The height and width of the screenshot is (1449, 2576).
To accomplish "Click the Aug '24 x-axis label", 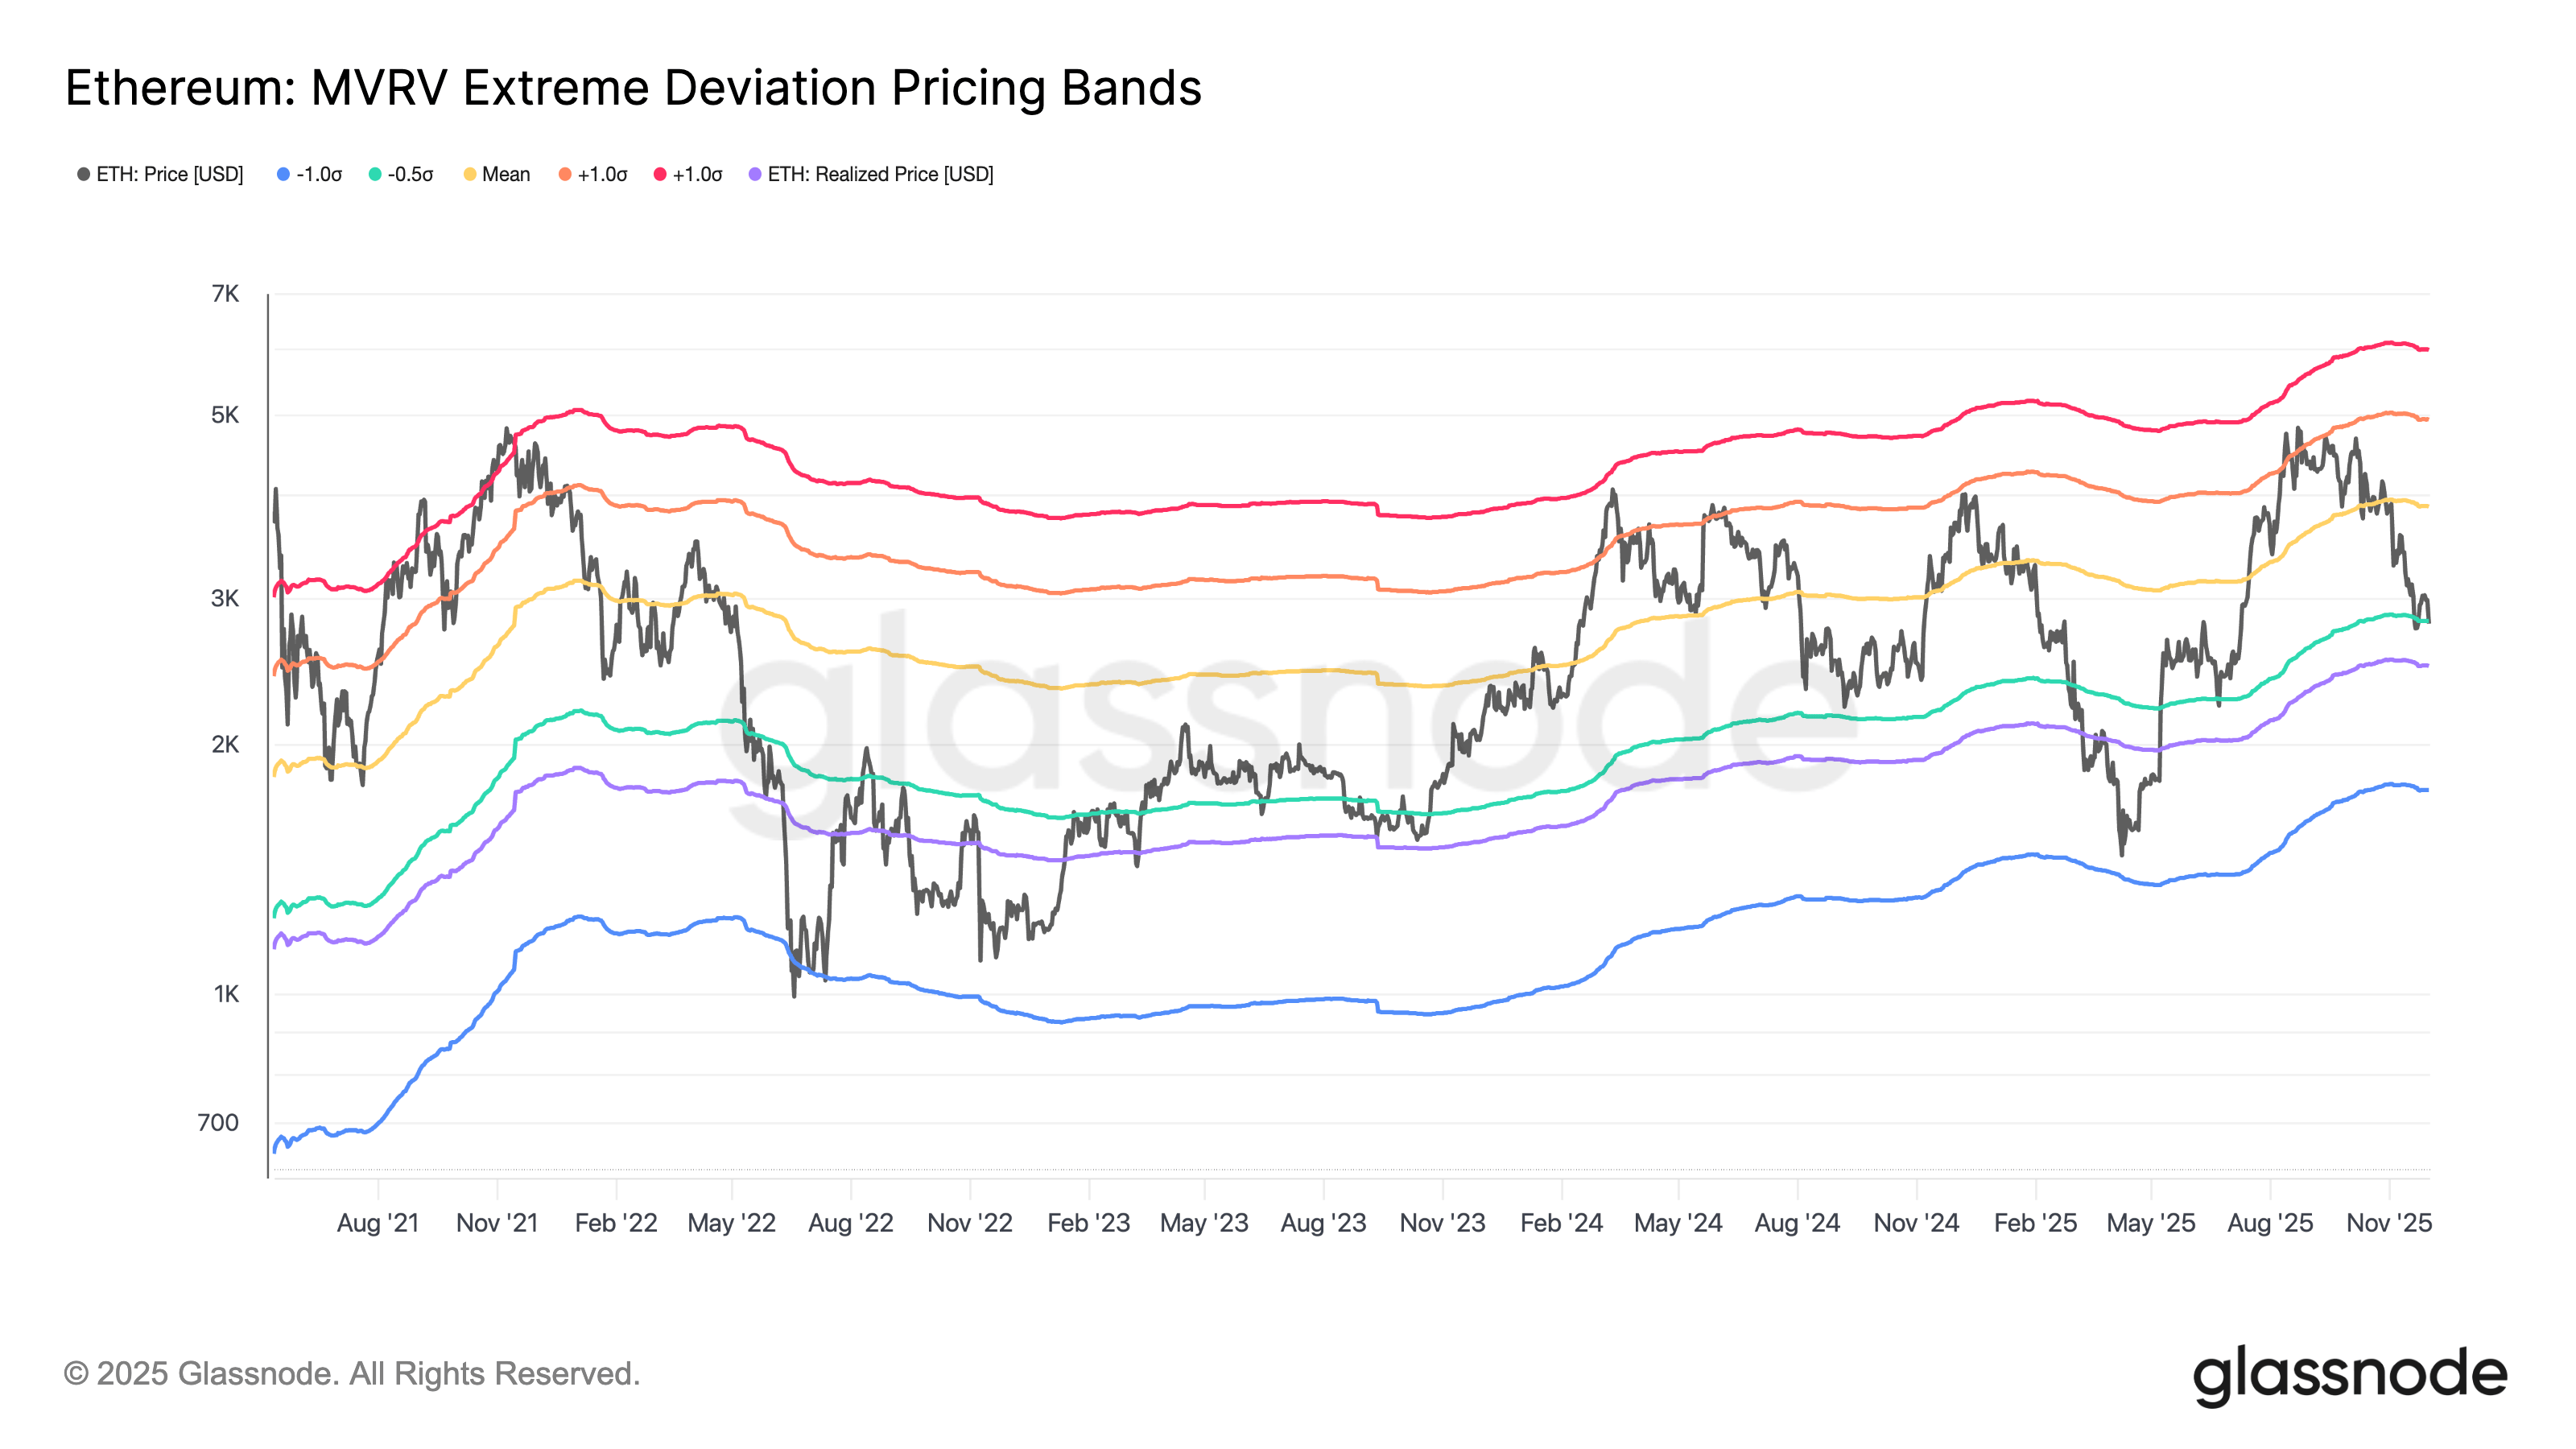I will click(1797, 1223).
